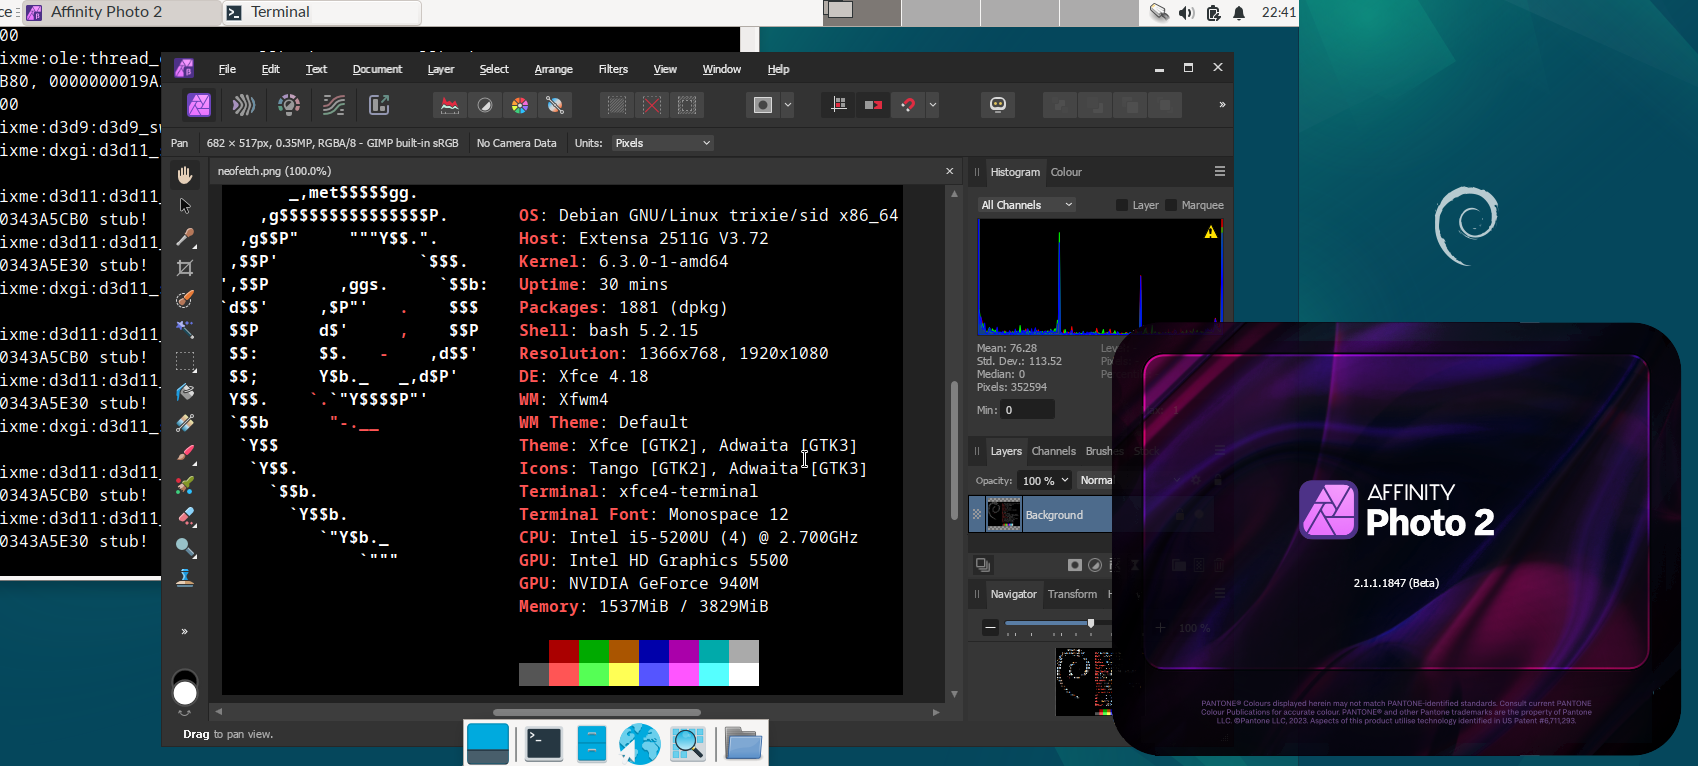Click the Deselect toolbar icon
This screenshot has width=1698, height=766.
point(652,105)
